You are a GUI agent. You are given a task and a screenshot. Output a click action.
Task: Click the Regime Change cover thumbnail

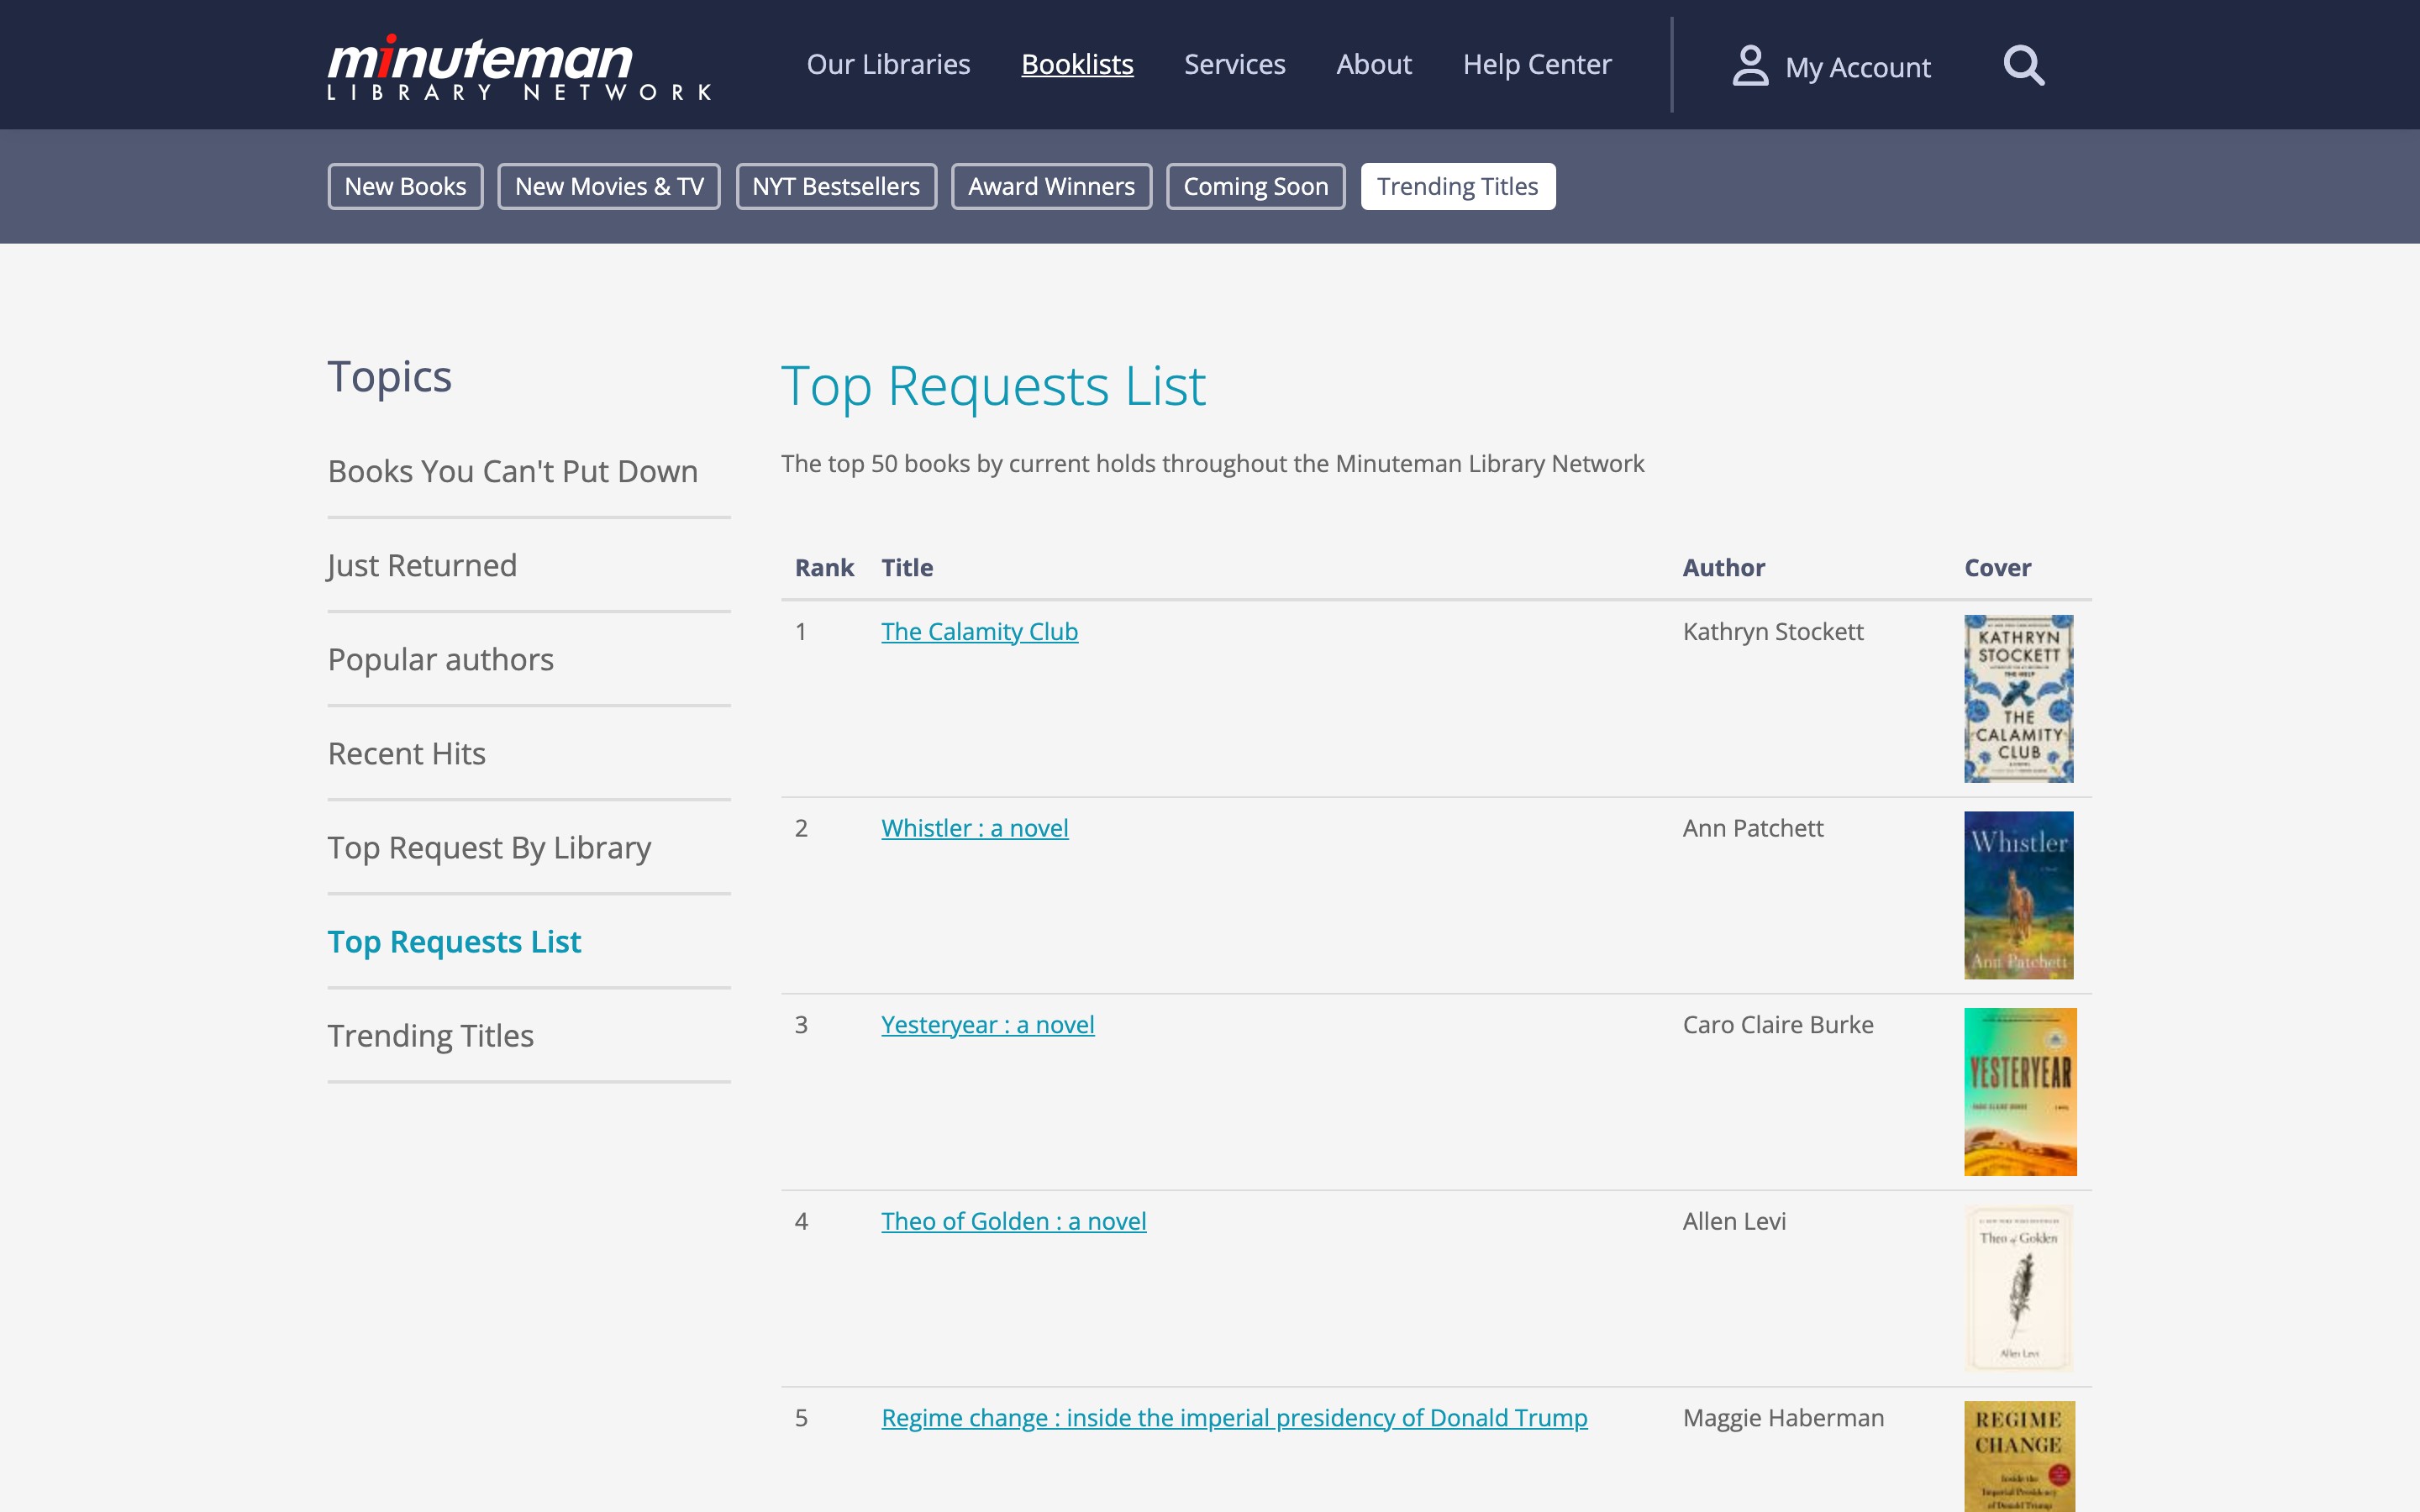click(x=2019, y=1456)
